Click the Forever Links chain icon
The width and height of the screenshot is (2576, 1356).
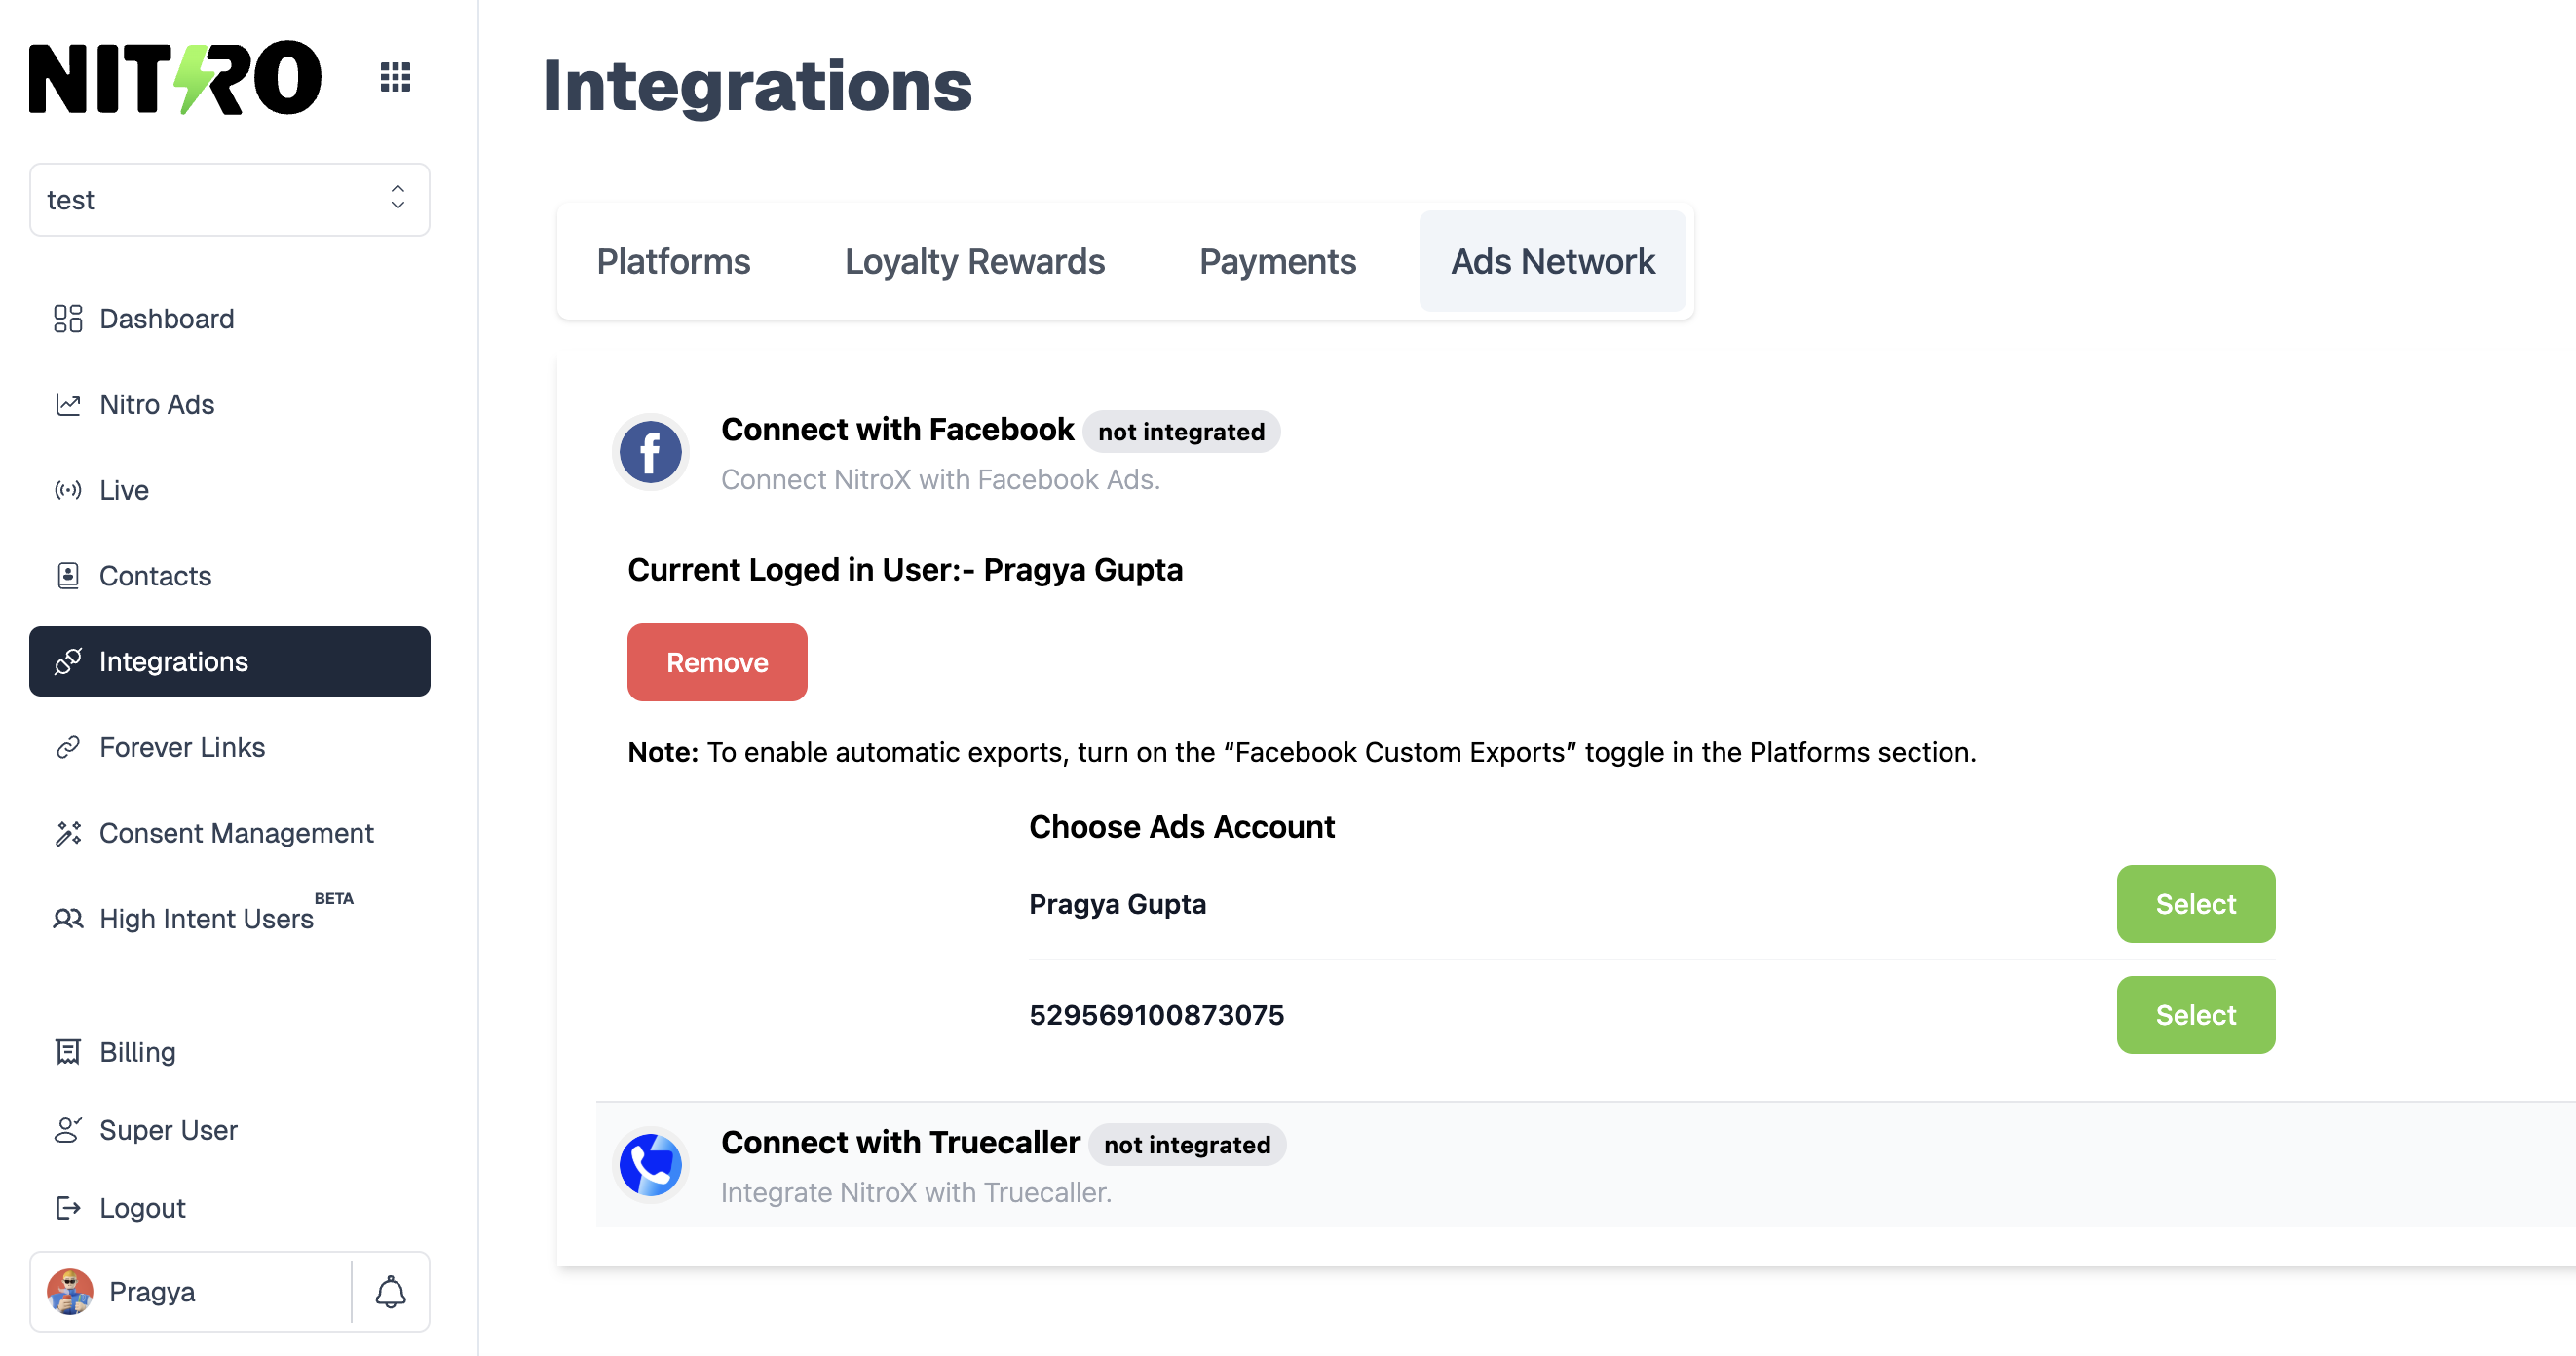pos(68,747)
